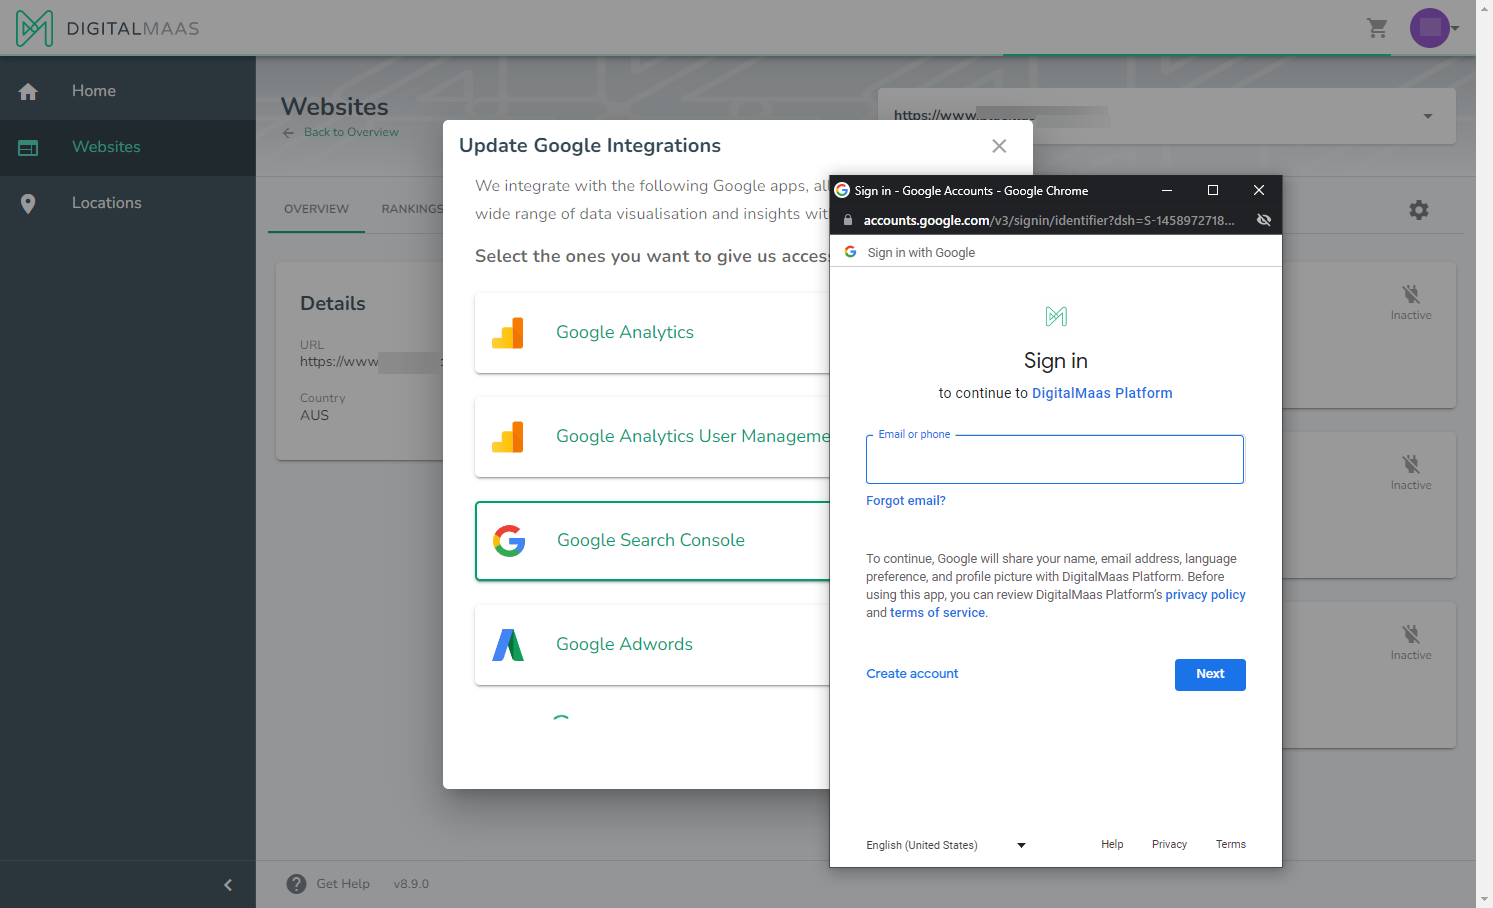This screenshot has width=1493, height=908.
Task: Click the DigitalMaas M logo in sign-in popup
Action: click(x=1056, y=317)
